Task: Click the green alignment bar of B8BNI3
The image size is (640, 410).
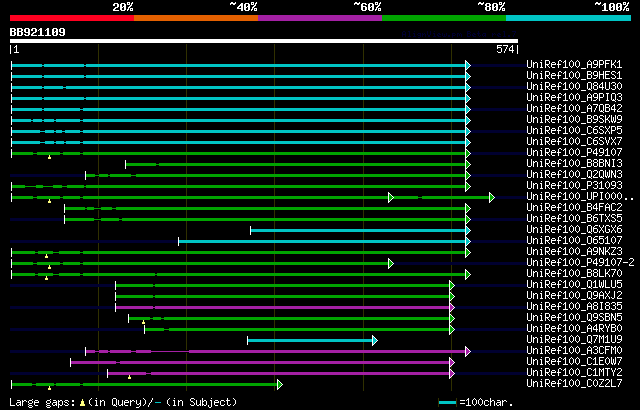Action: click(296, 164)
